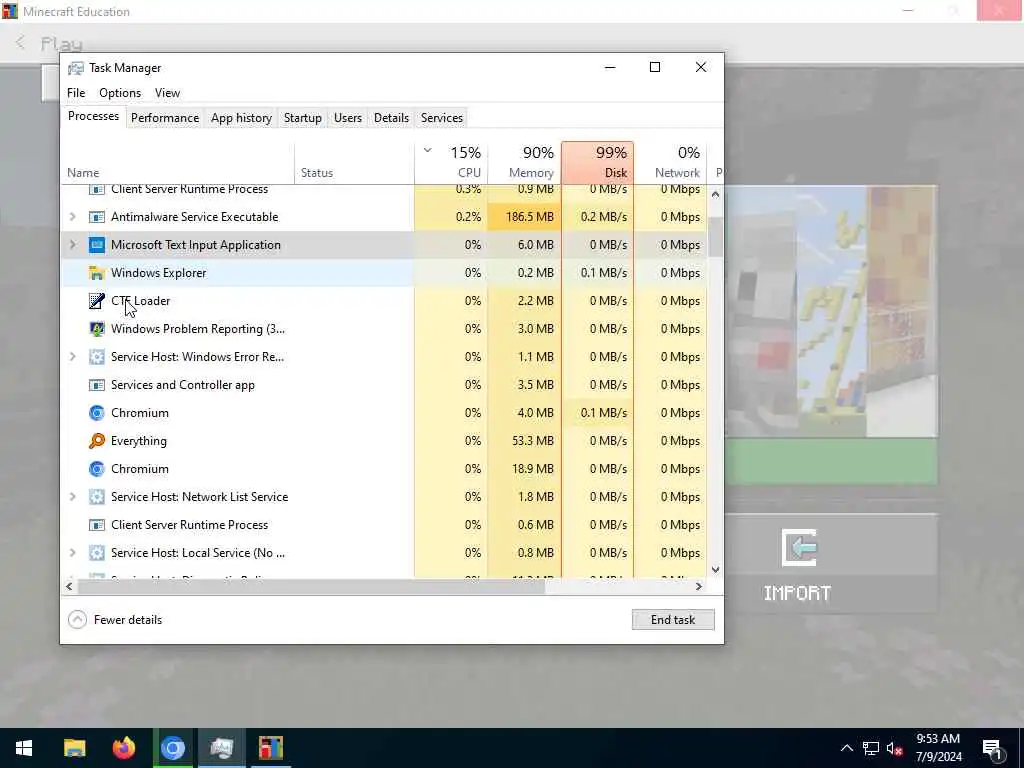Viewport: 1024px width, 768px height.
Task: Click the Microsoft Text Input Application icon
Action: tap(97, 245)
